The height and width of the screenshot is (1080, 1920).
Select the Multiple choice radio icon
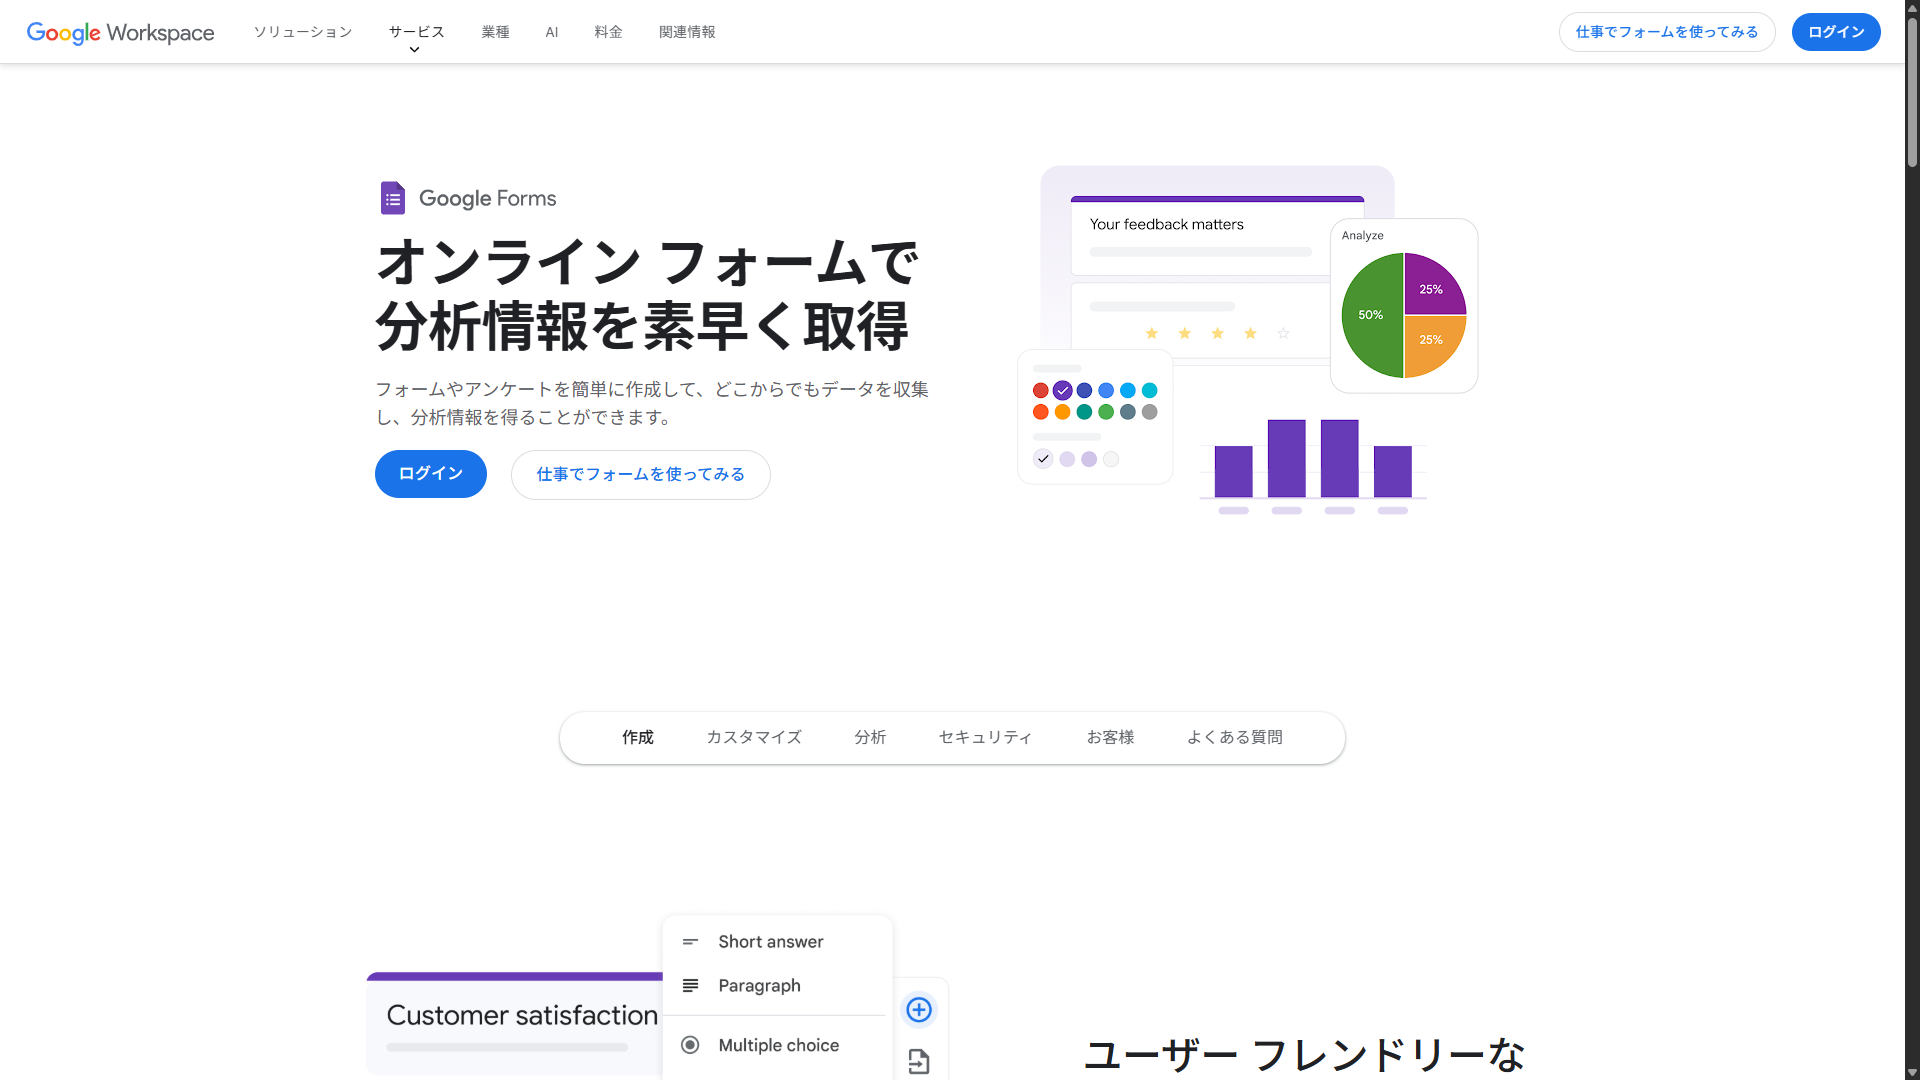click(x=690, y=1044)
